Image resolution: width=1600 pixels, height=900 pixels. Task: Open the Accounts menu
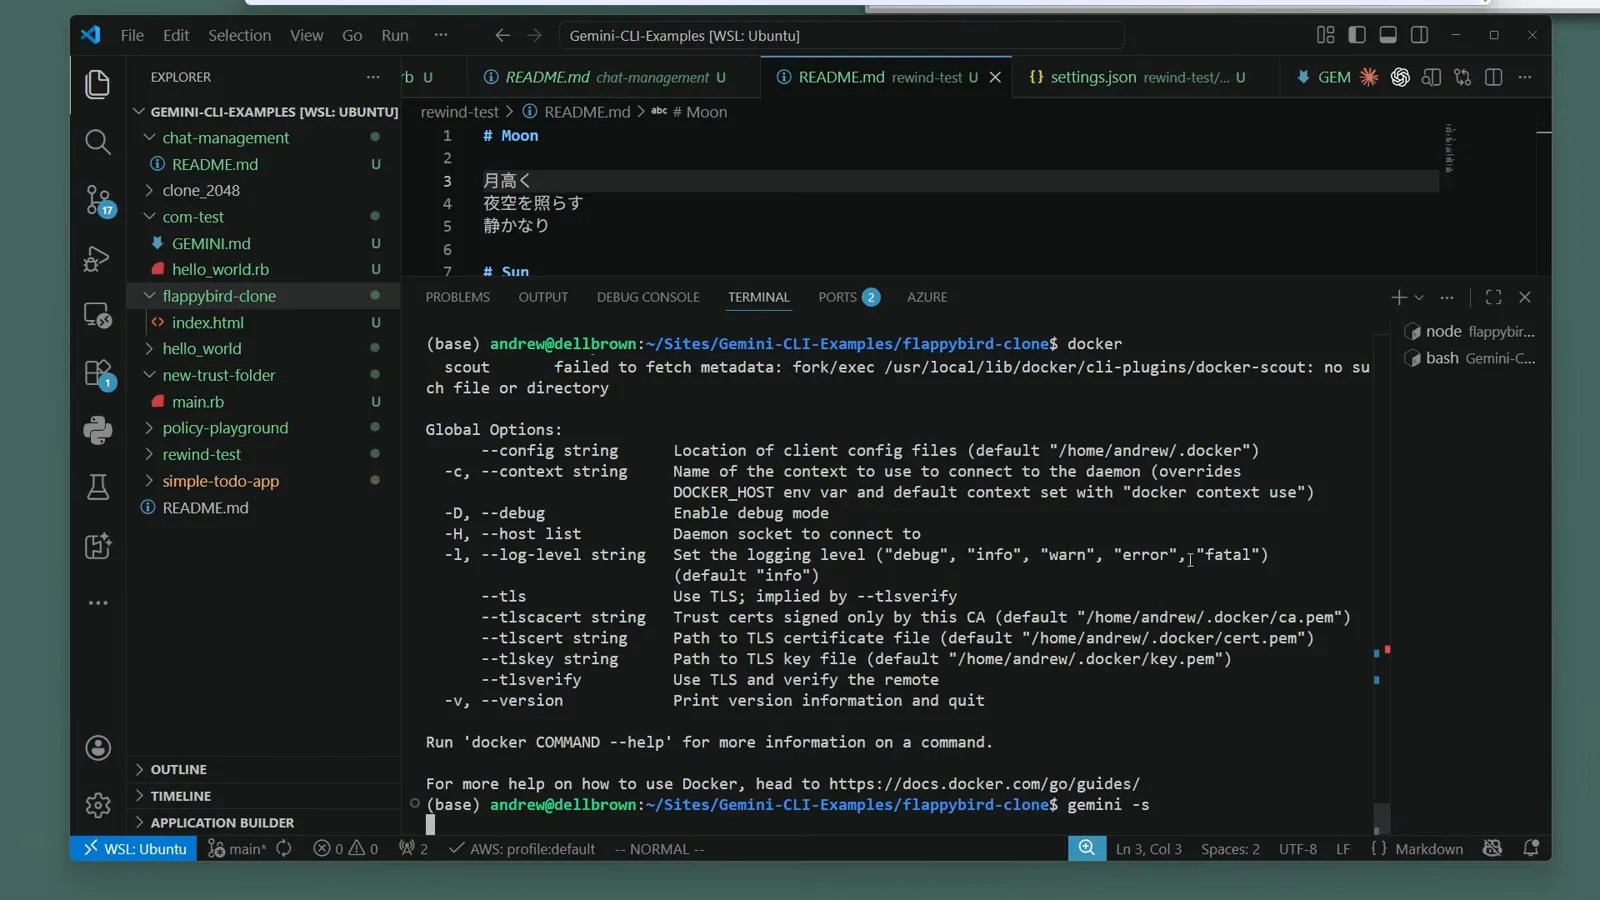[x=97, y=748]
